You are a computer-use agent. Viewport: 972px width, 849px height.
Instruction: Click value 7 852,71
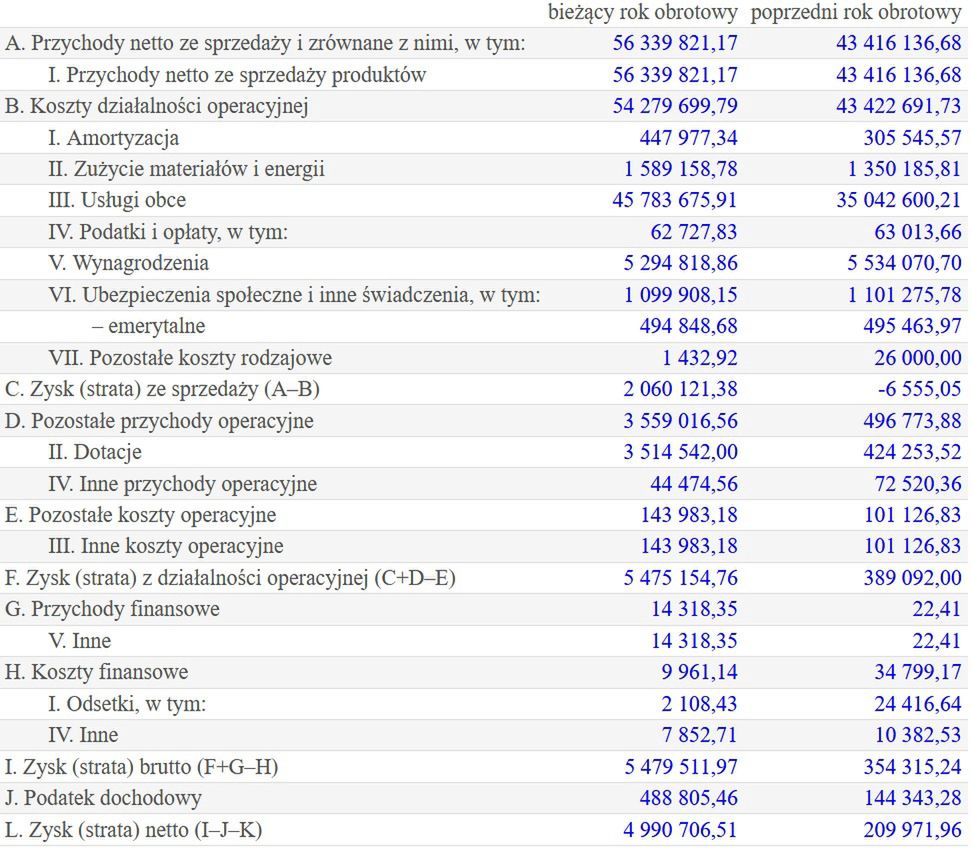(x=700, y=735)
